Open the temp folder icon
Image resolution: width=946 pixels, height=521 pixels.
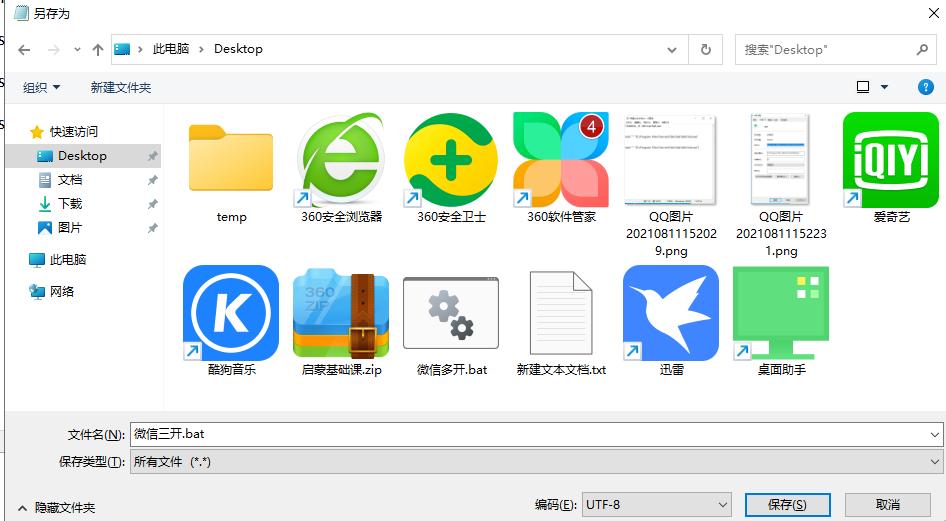pos(231,159)
